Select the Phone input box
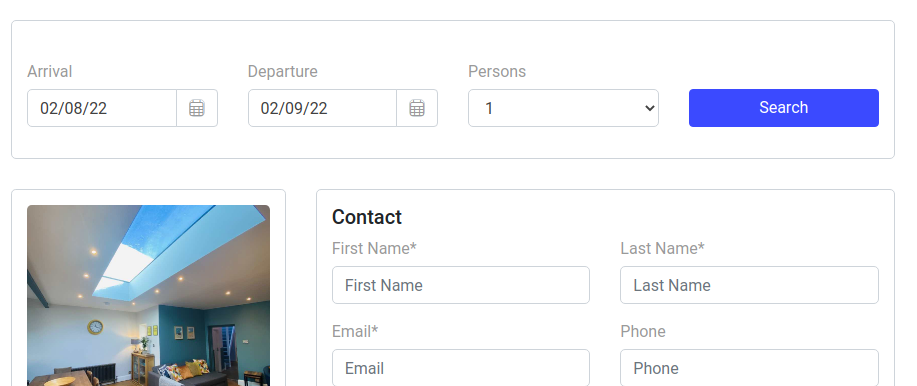 pos(749,368)
